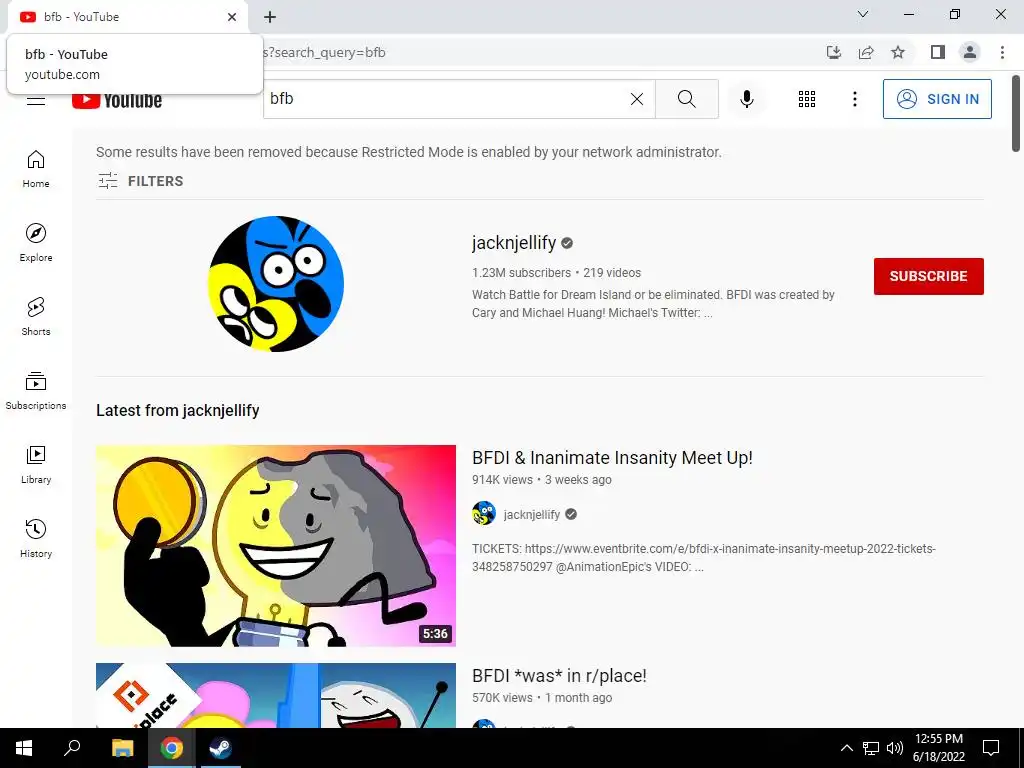Image resolution: width=1024 pixels, height=768 pixels.
Task: Open the network status tray icon
Action: [x=871, y=748]
